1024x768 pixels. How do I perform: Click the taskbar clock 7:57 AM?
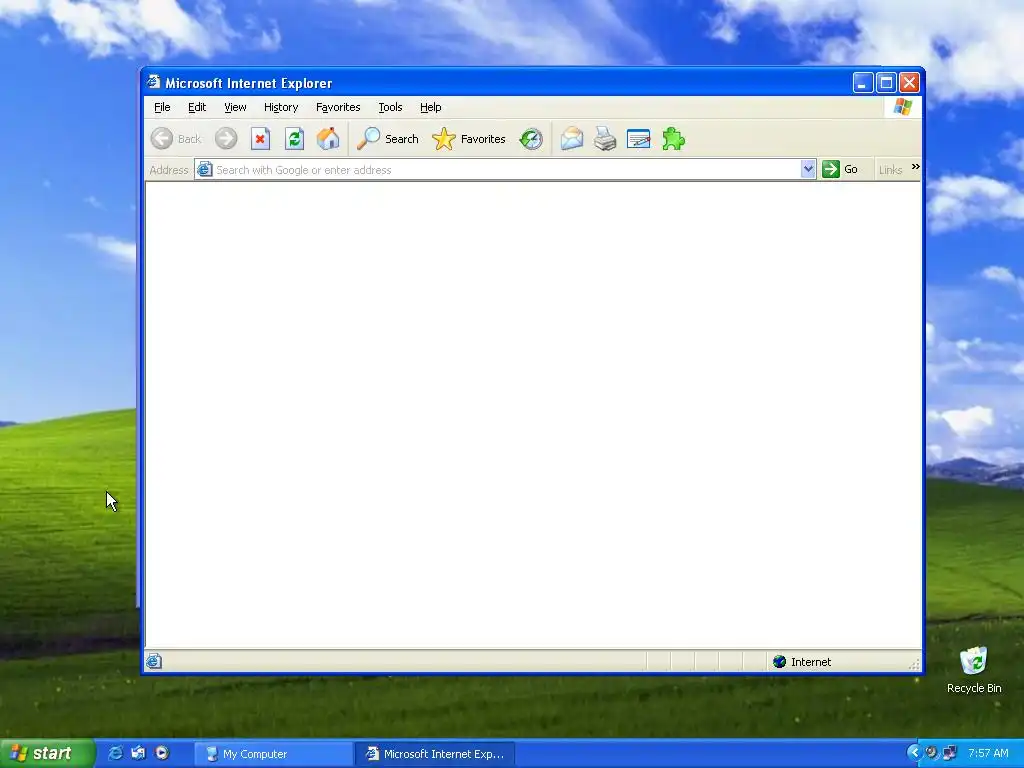988,753
